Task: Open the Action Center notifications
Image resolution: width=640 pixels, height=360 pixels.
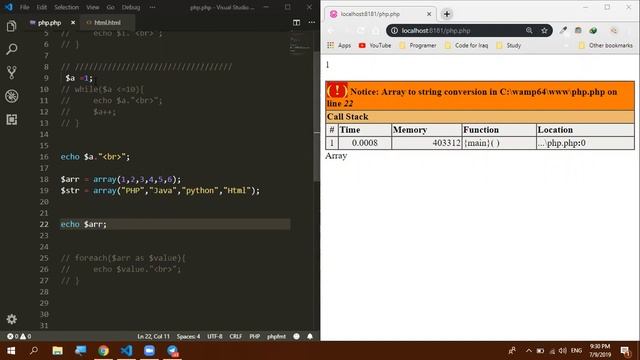Action: click(x=625, y=351)
